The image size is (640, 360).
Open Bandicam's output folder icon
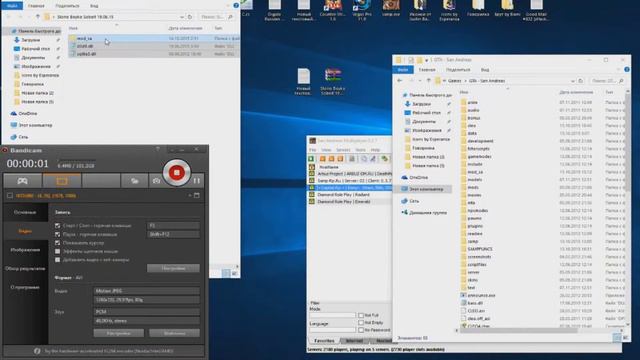tap(134, 181)
